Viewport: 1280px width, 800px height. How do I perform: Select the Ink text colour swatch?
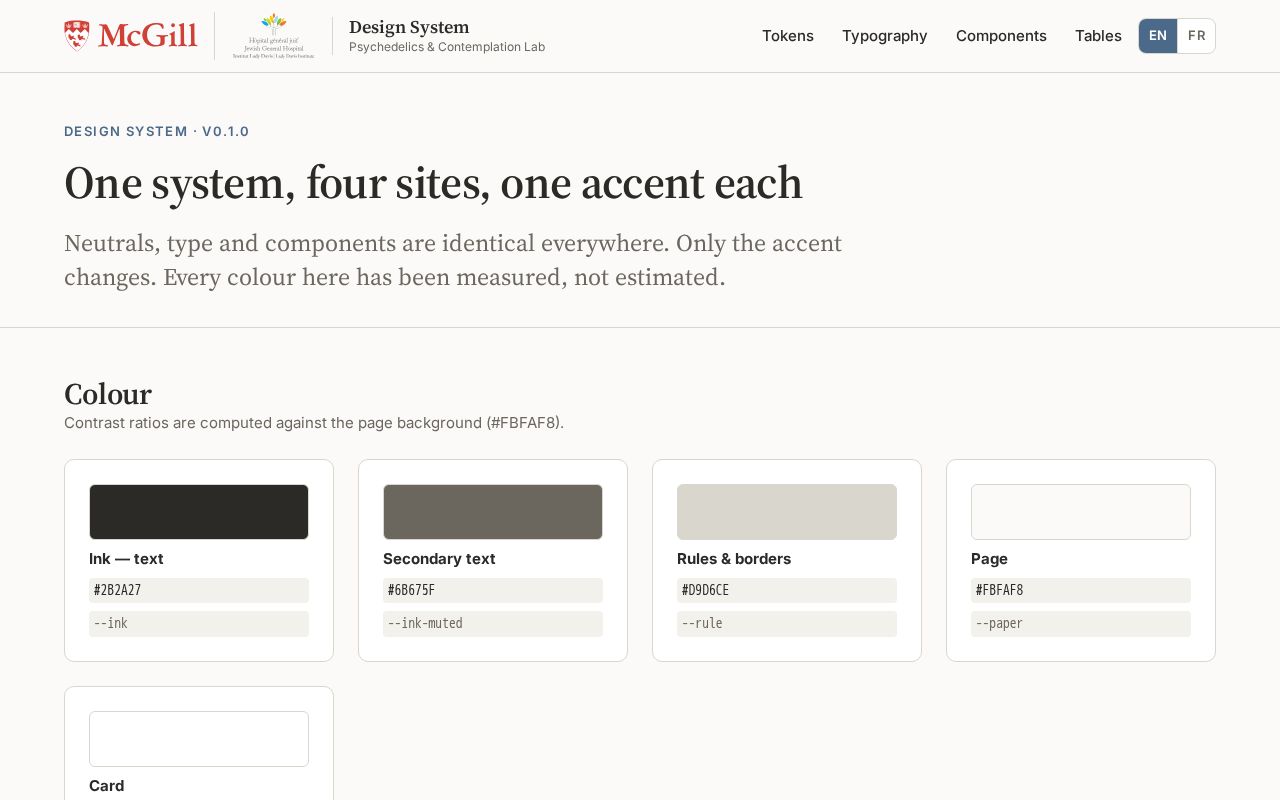pos(199,512)
